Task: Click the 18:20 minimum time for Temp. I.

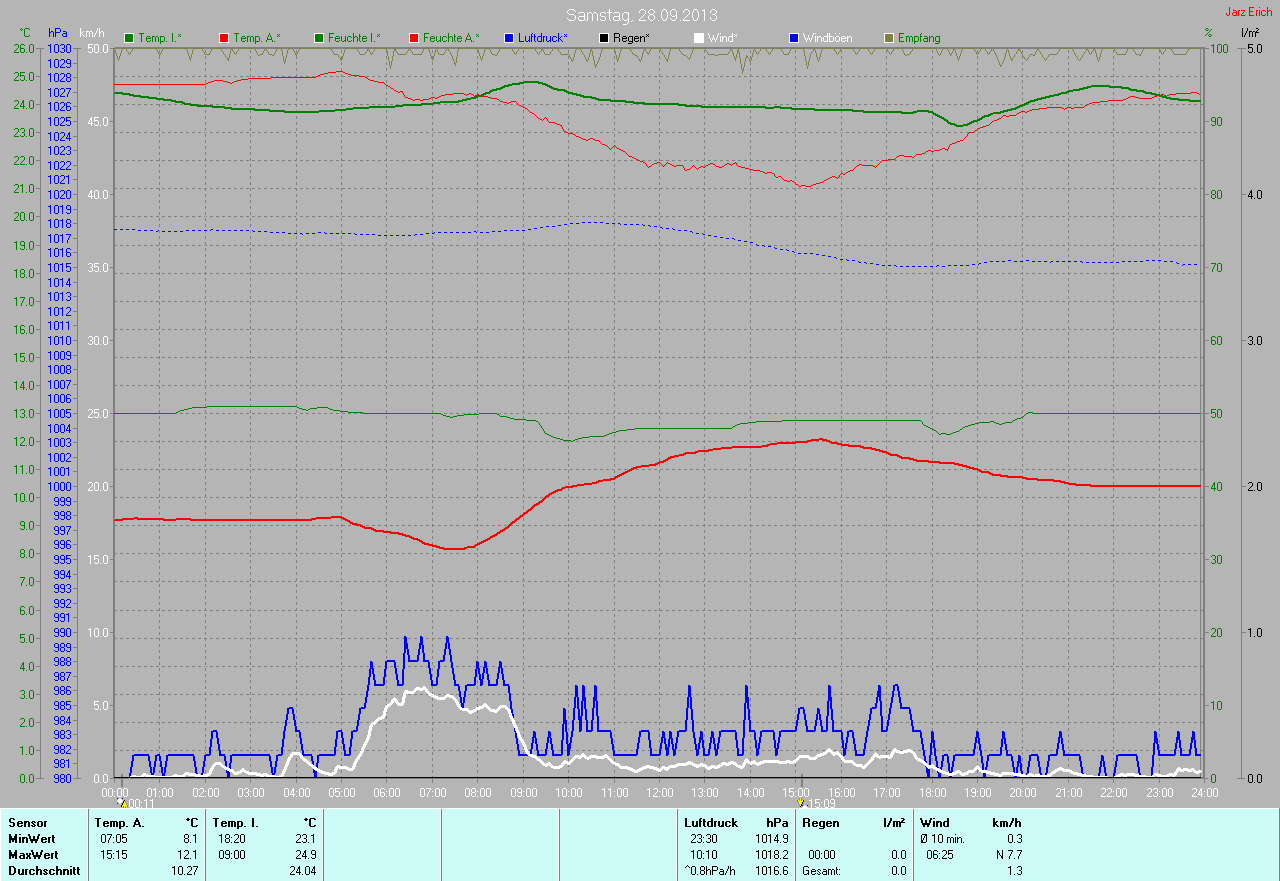Action: 232,839
